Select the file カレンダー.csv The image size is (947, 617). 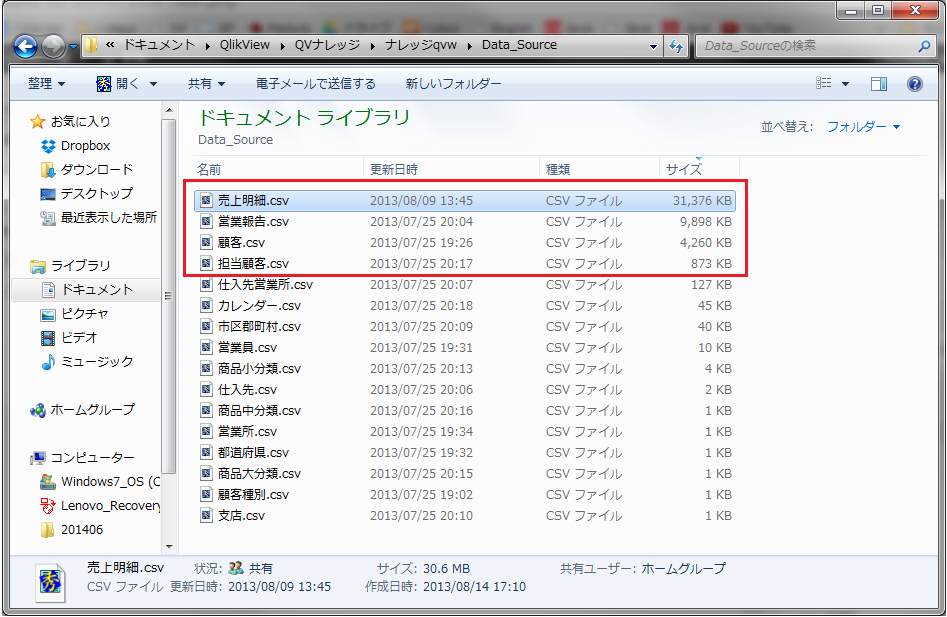point(465,306)
